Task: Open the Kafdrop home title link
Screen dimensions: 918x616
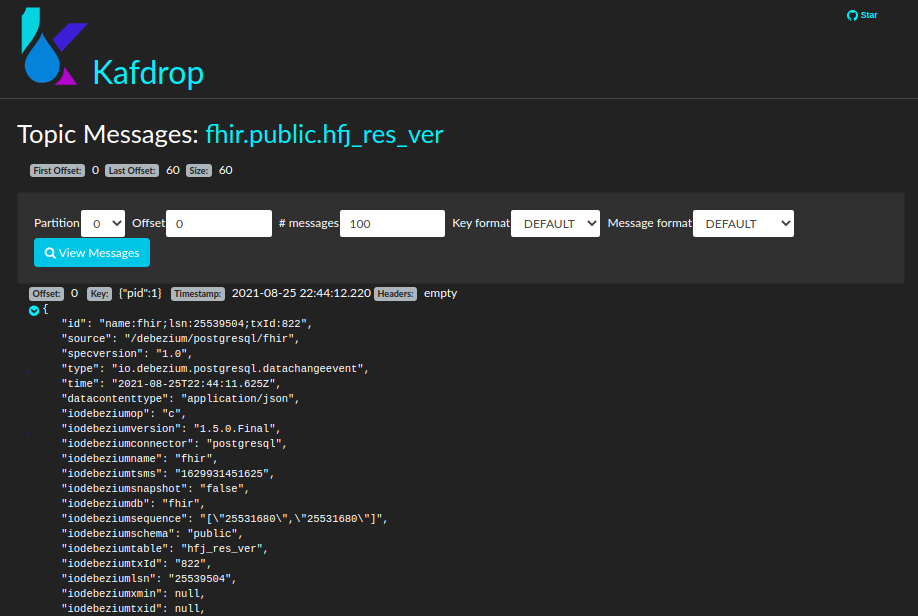Action: (148, 73)
